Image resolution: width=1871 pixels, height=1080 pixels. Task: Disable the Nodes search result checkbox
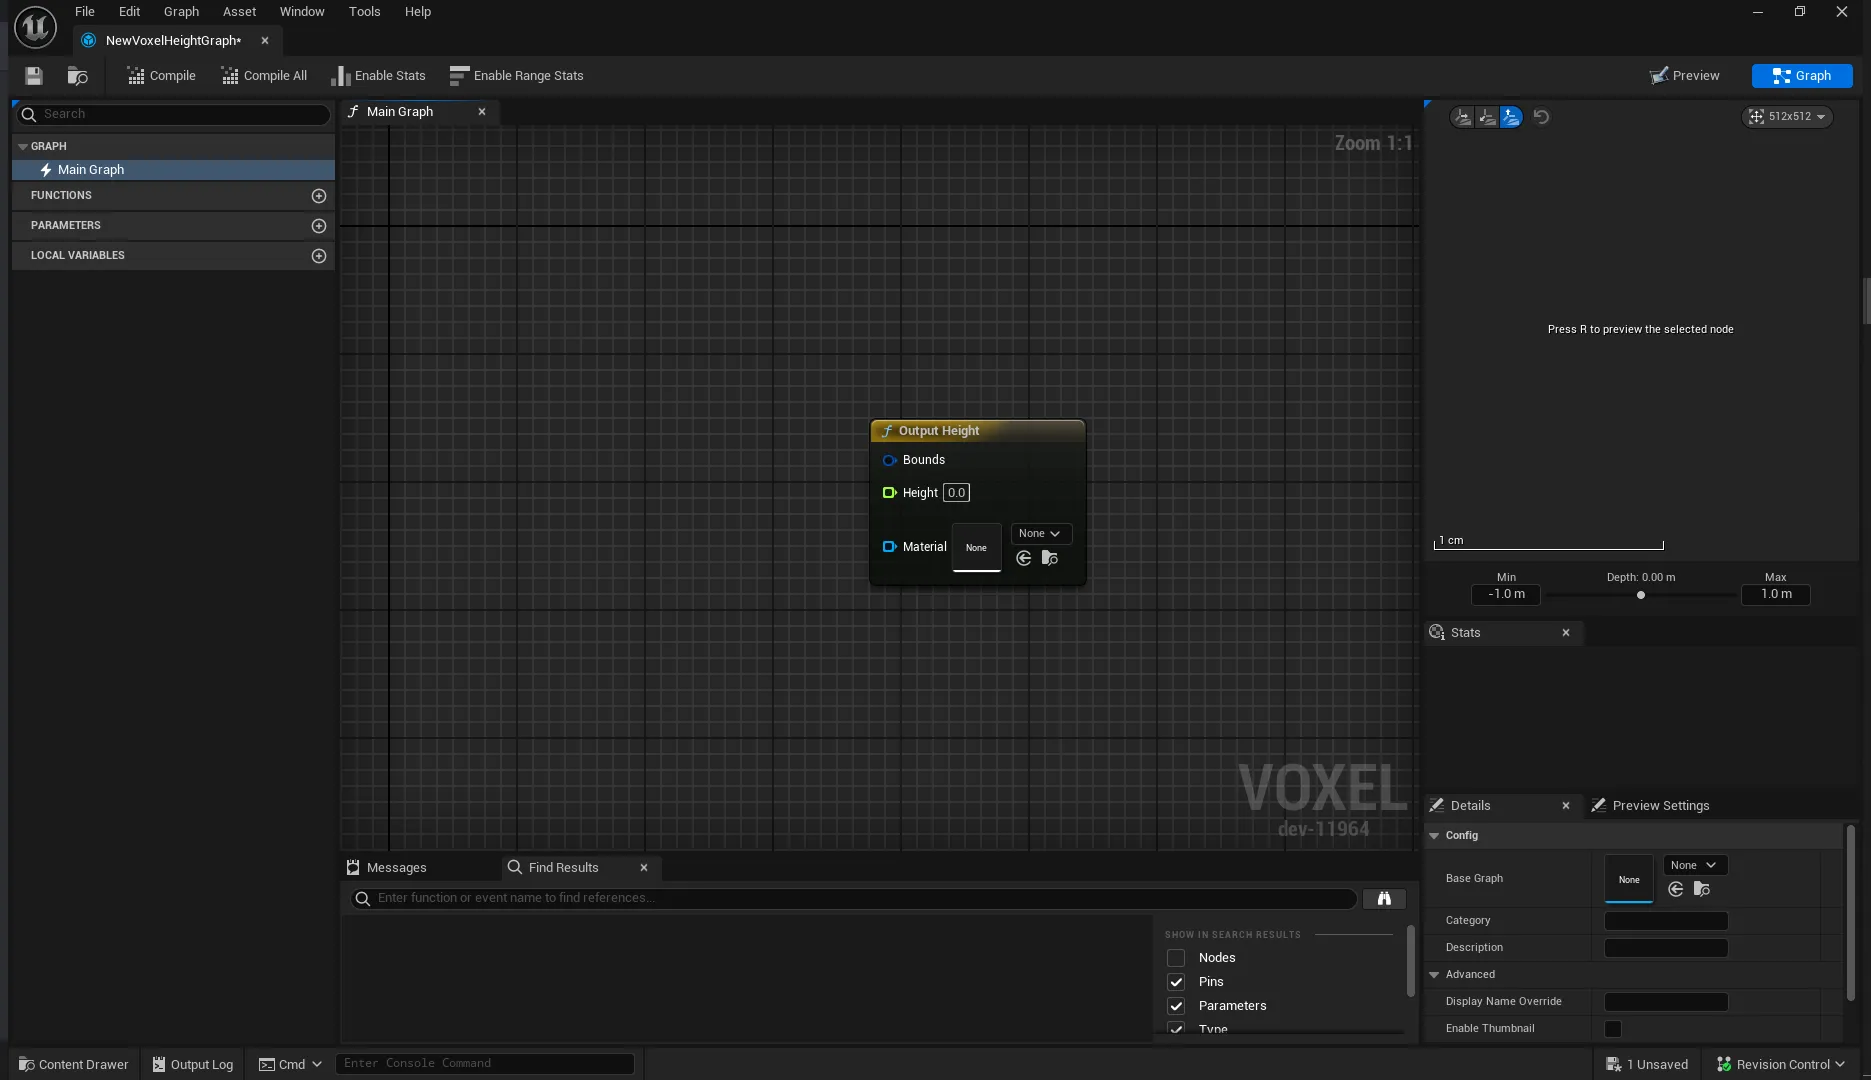1176,958
